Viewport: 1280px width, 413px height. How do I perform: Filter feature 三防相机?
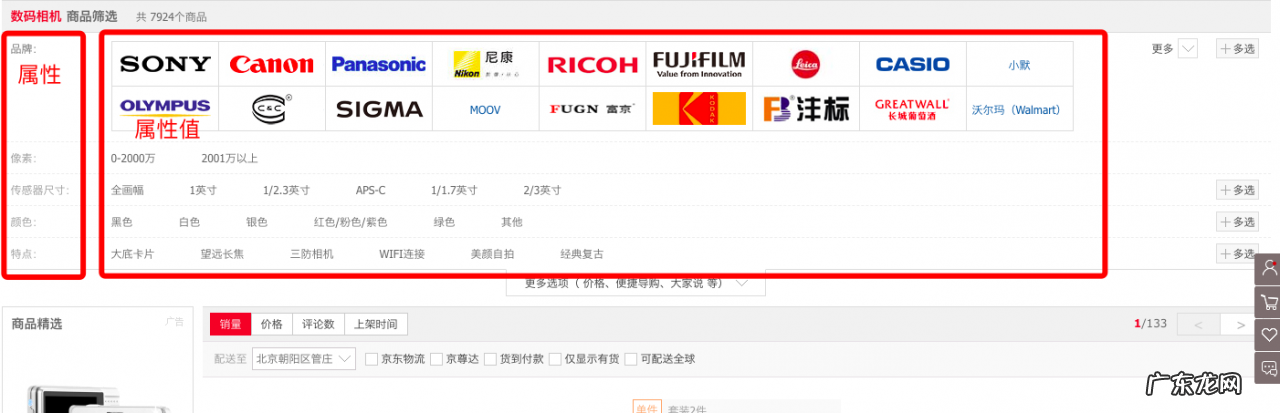(x=312, y=254)
